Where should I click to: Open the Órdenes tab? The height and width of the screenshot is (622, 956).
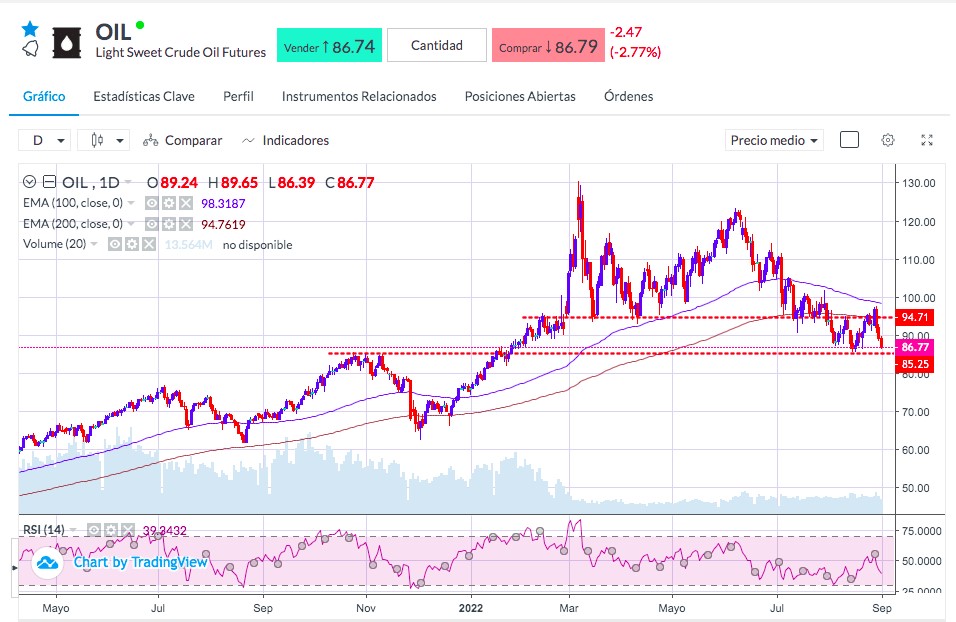point(629,96)
